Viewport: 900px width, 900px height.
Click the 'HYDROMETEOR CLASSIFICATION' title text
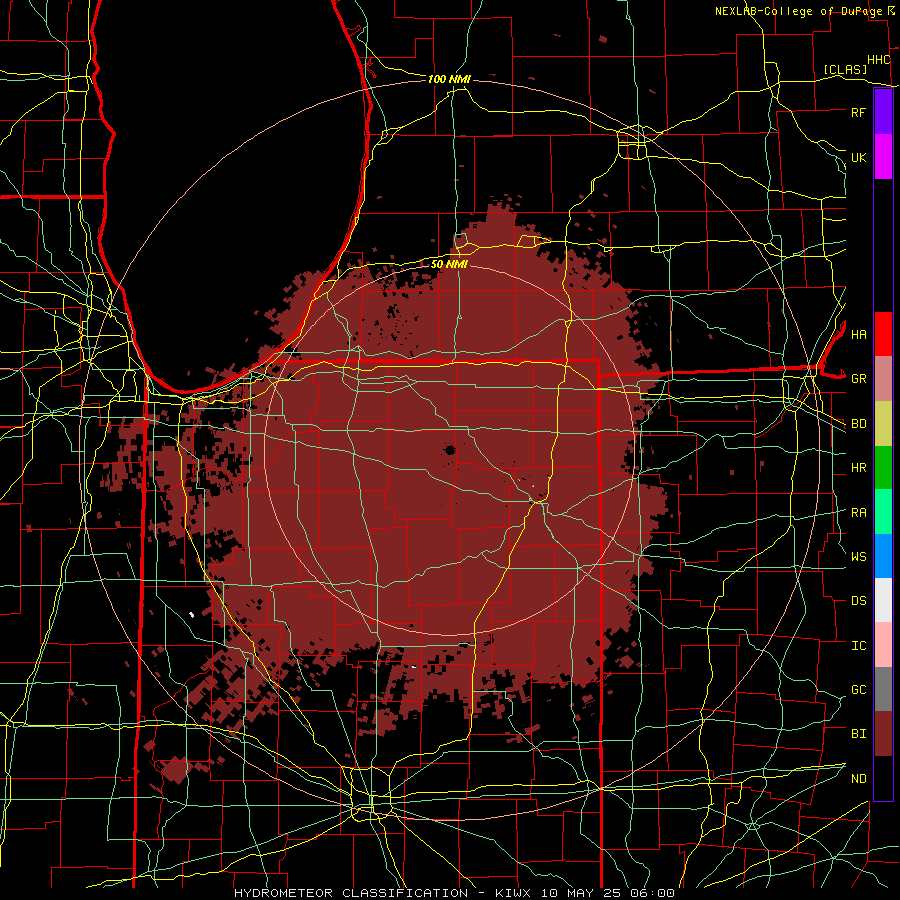pos(351,893)
